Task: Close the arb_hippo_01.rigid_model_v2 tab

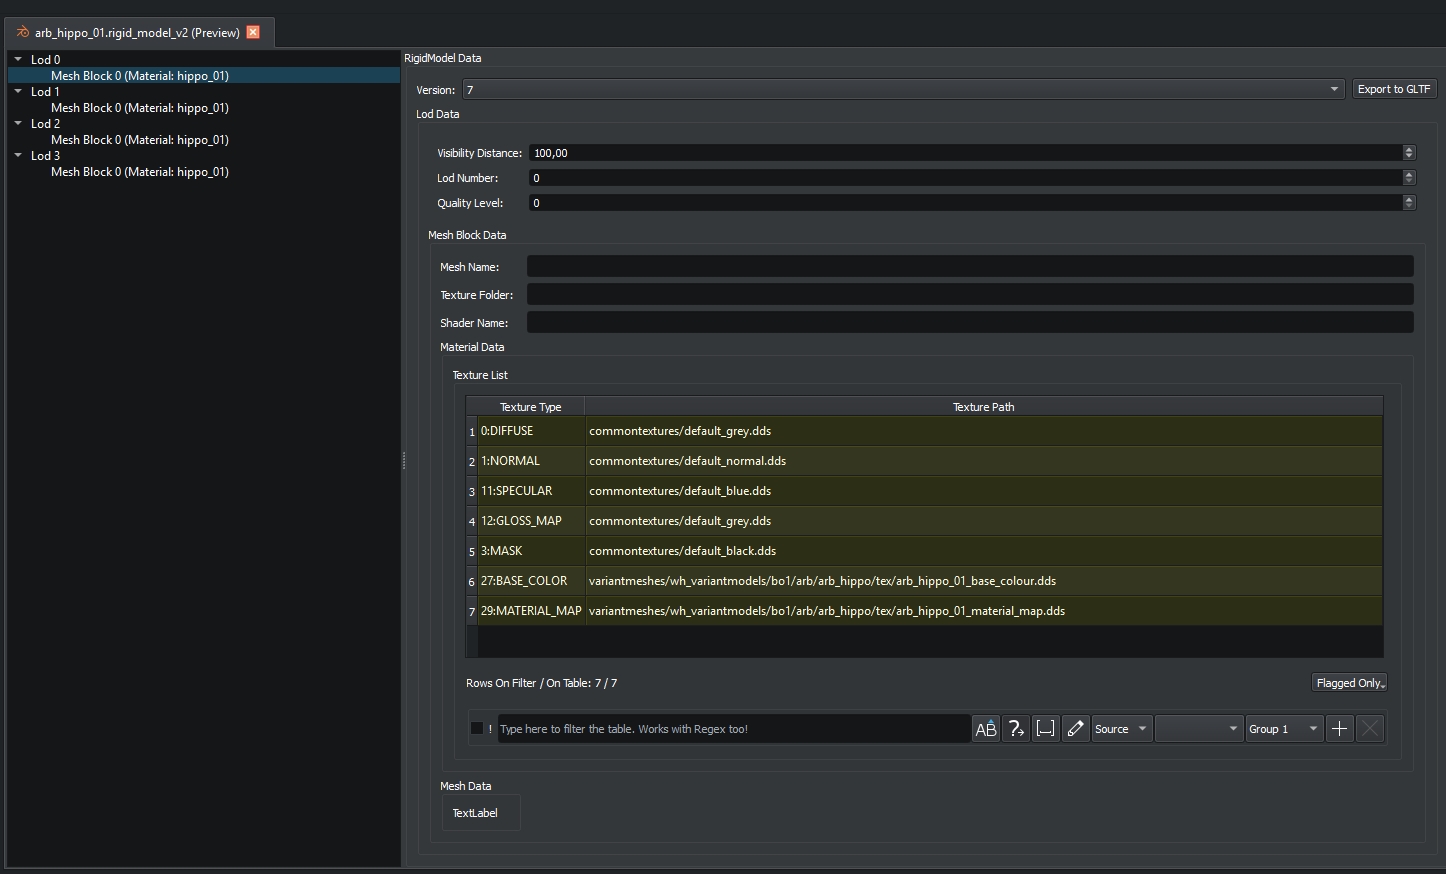Action: pyautogui.click(x=253, y=32)
